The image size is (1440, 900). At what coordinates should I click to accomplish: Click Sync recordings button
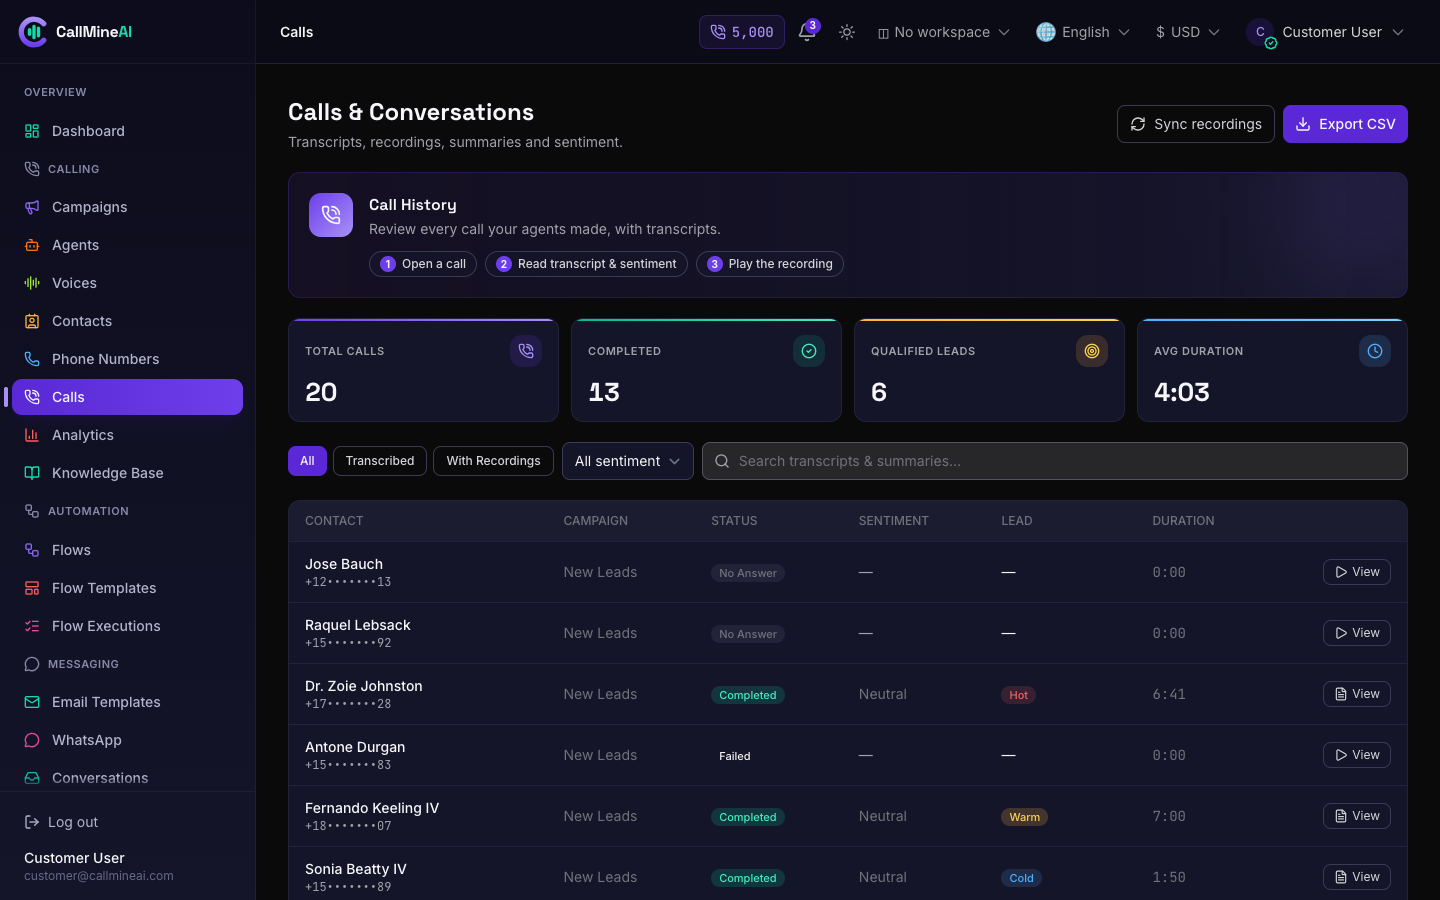(1196, 124)
